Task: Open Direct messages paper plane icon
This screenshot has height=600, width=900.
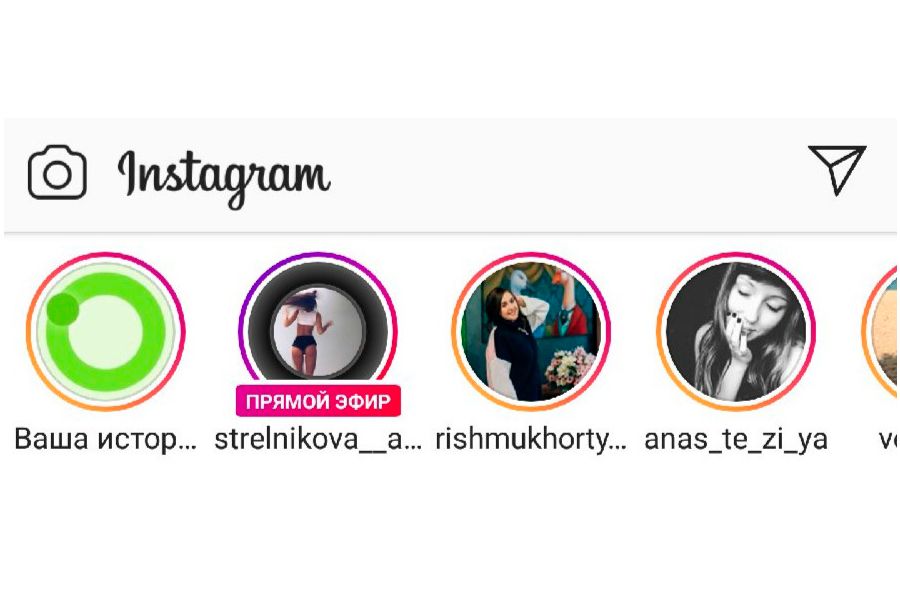Action: (x=837, y=170)
